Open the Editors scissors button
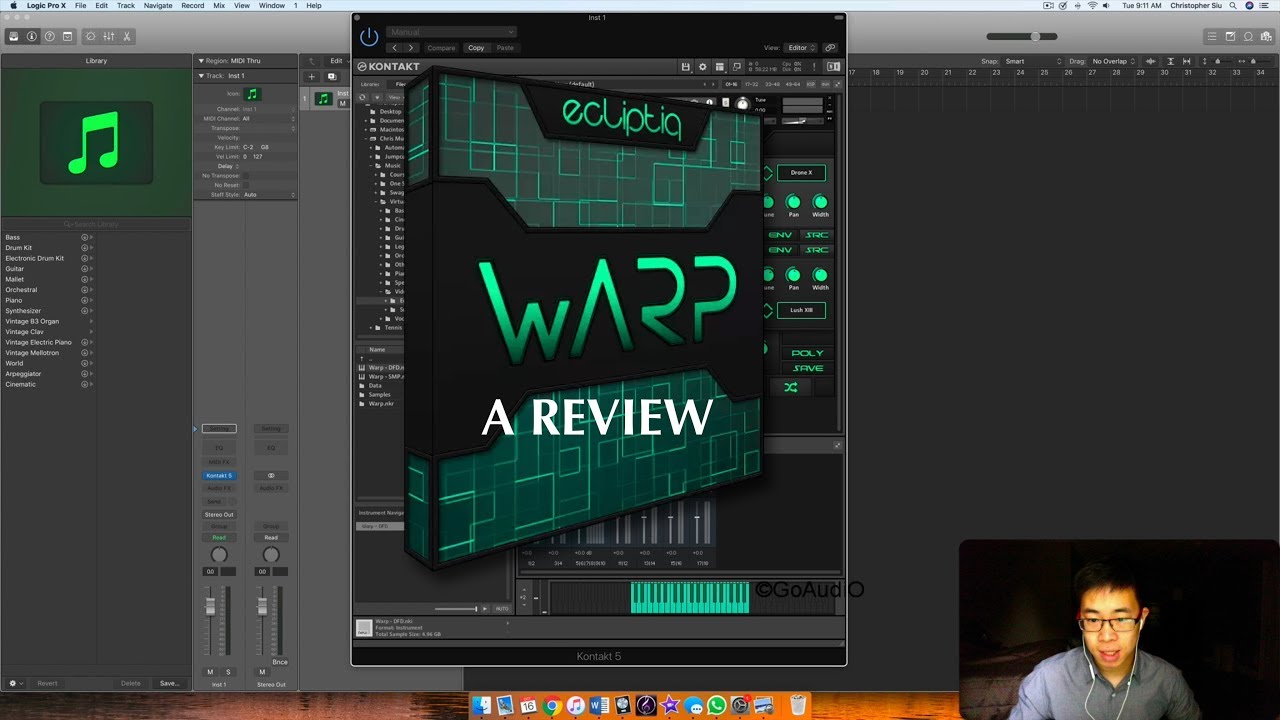 127,36
